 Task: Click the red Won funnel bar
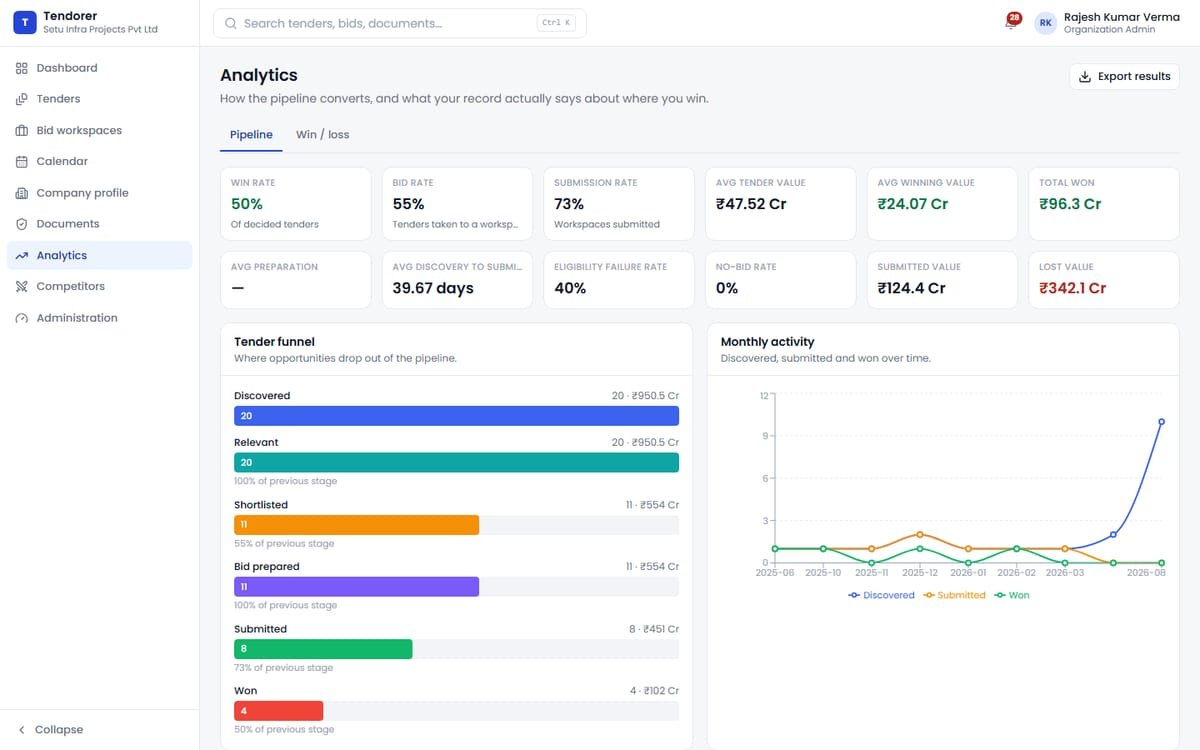[278, 711]
